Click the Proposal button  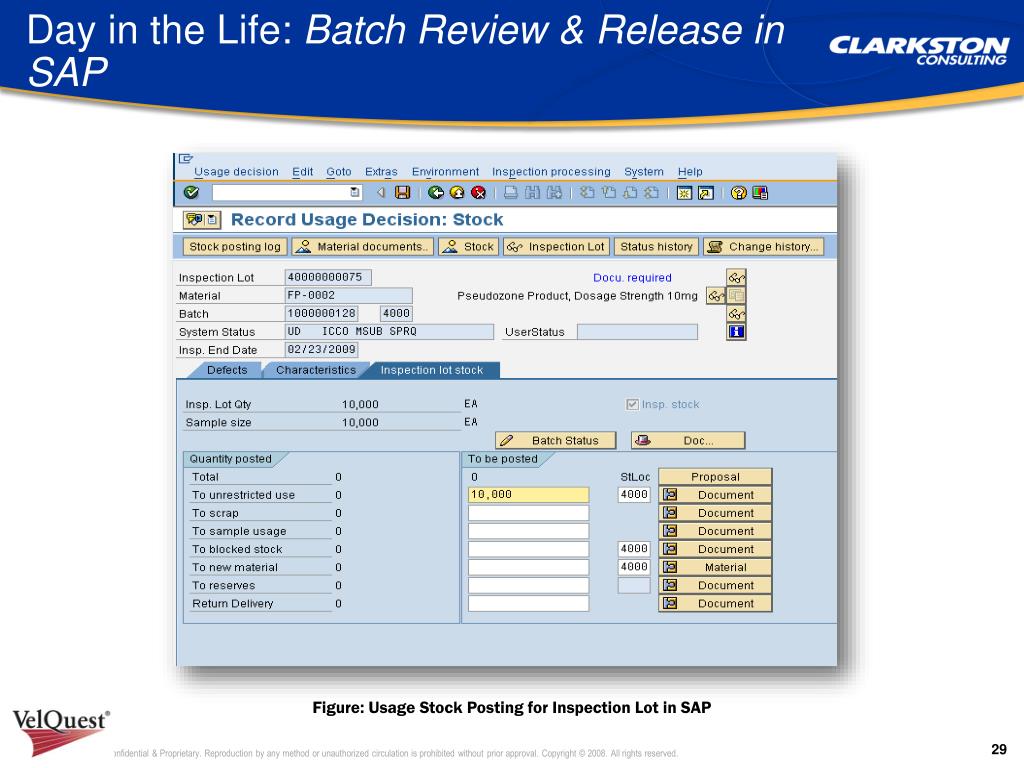click(715, 477)
